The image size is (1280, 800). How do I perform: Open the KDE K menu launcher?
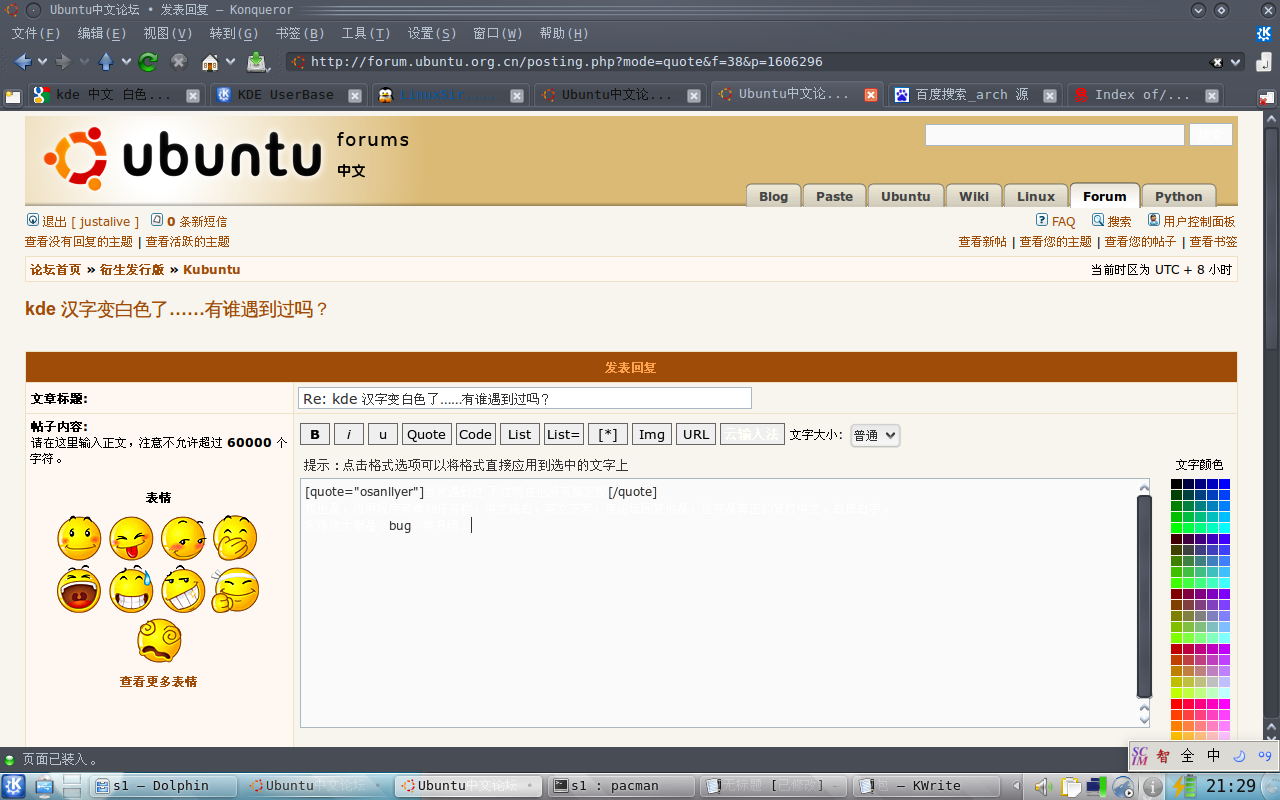[x=14, y=786]
